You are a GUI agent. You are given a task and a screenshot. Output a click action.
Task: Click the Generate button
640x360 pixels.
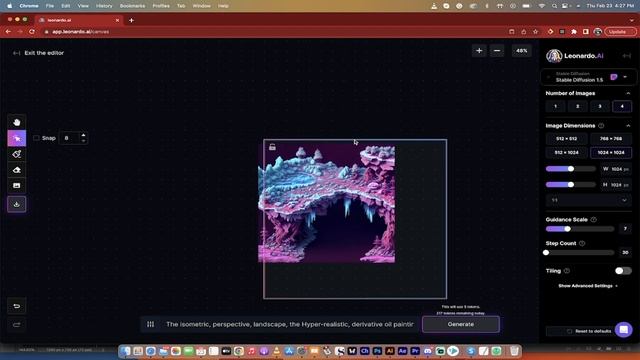pos(461,324)
